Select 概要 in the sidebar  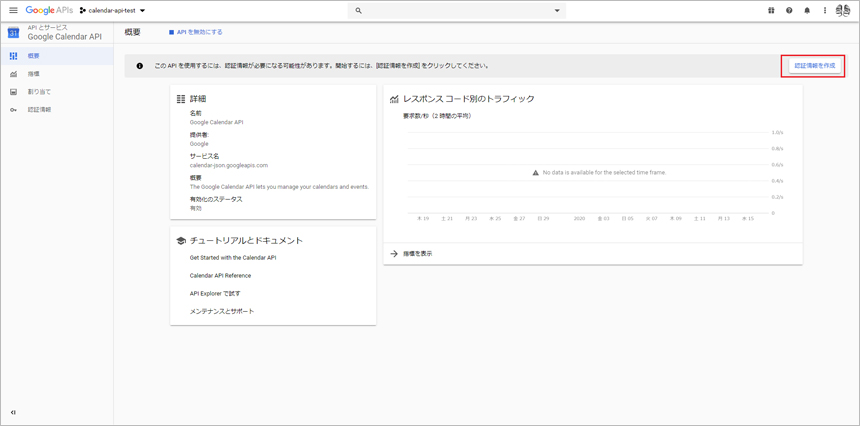[x=57, y=56]
